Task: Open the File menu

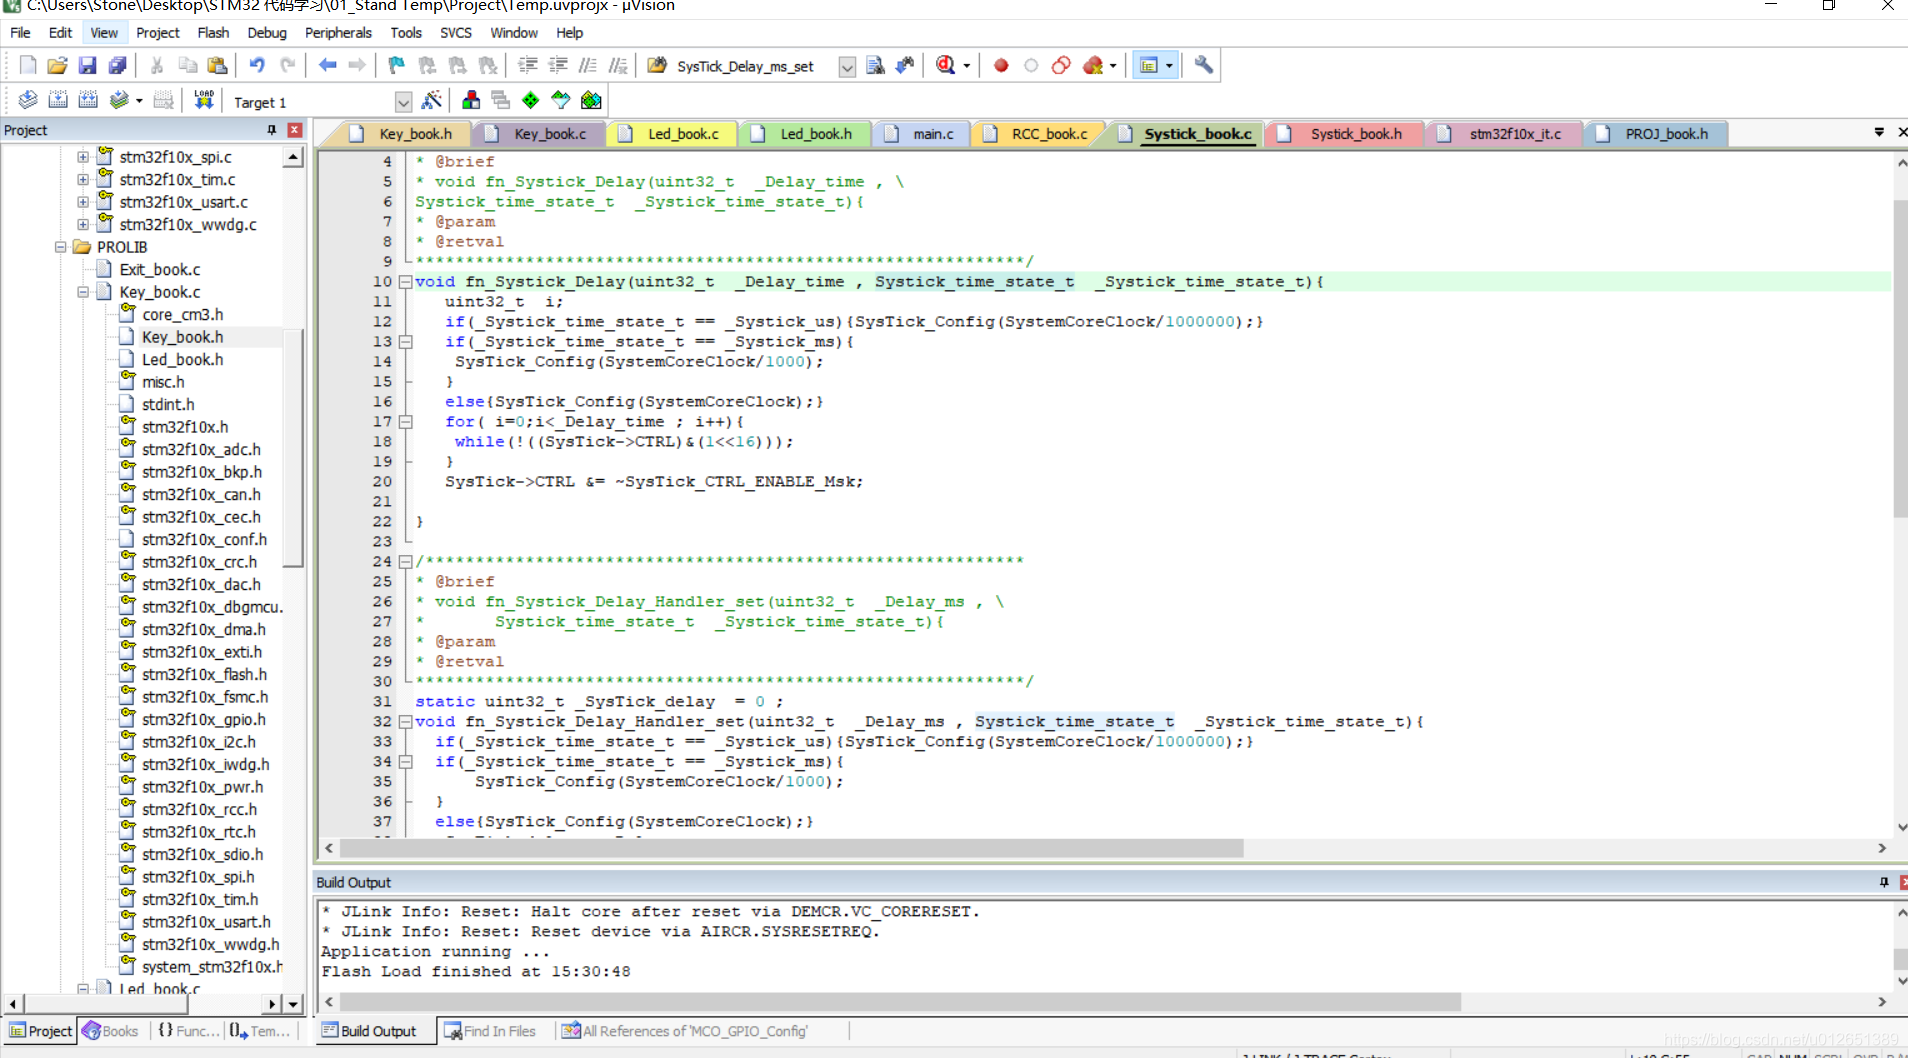Action: coord(20,32)
